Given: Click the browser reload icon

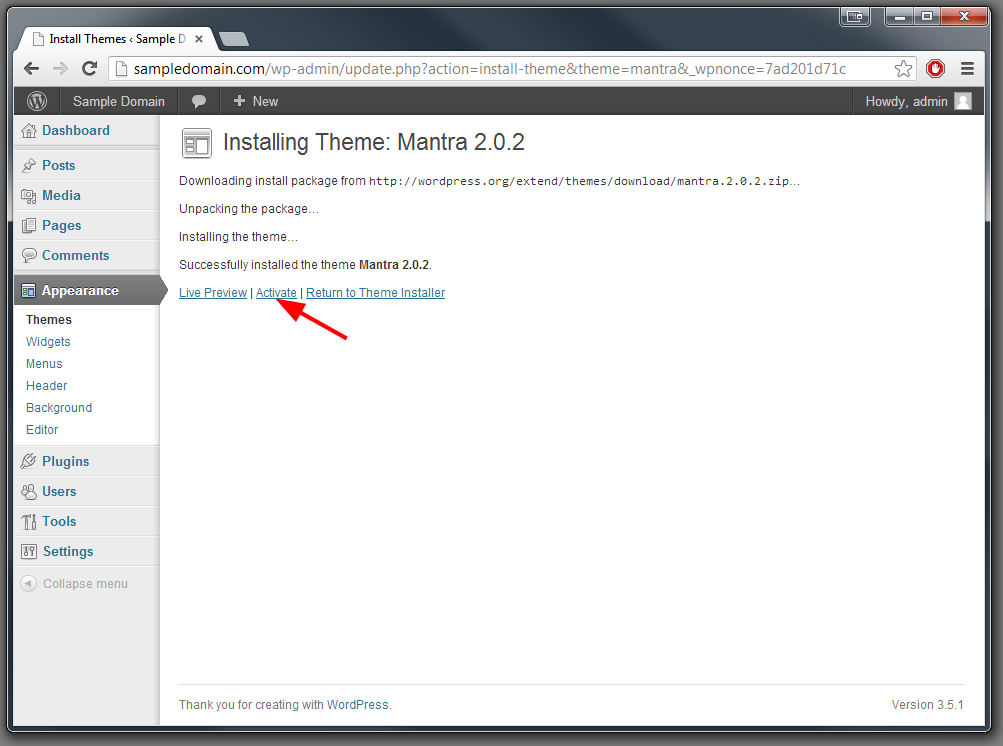Looking at the screenshot, I should point(89,69).
